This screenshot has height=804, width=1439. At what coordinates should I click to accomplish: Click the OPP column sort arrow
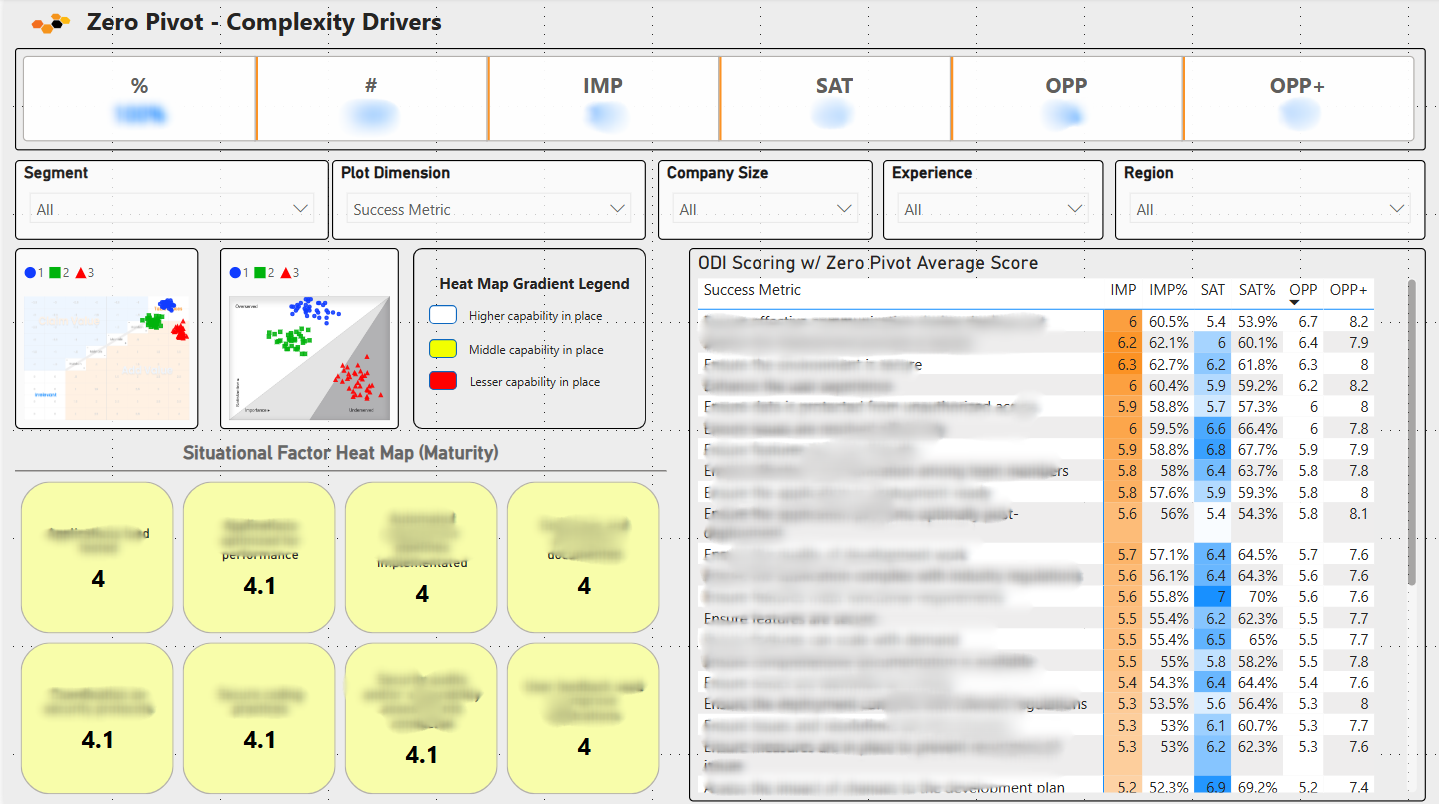coord(1294,303)
